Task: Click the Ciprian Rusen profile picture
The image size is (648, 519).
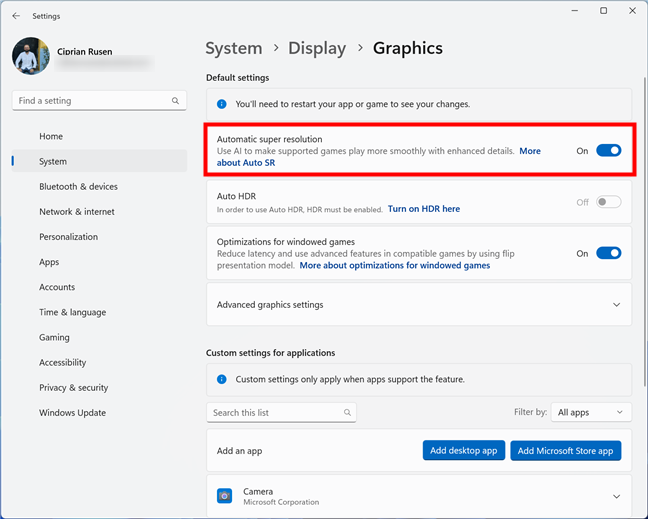Action: [31, 56]
